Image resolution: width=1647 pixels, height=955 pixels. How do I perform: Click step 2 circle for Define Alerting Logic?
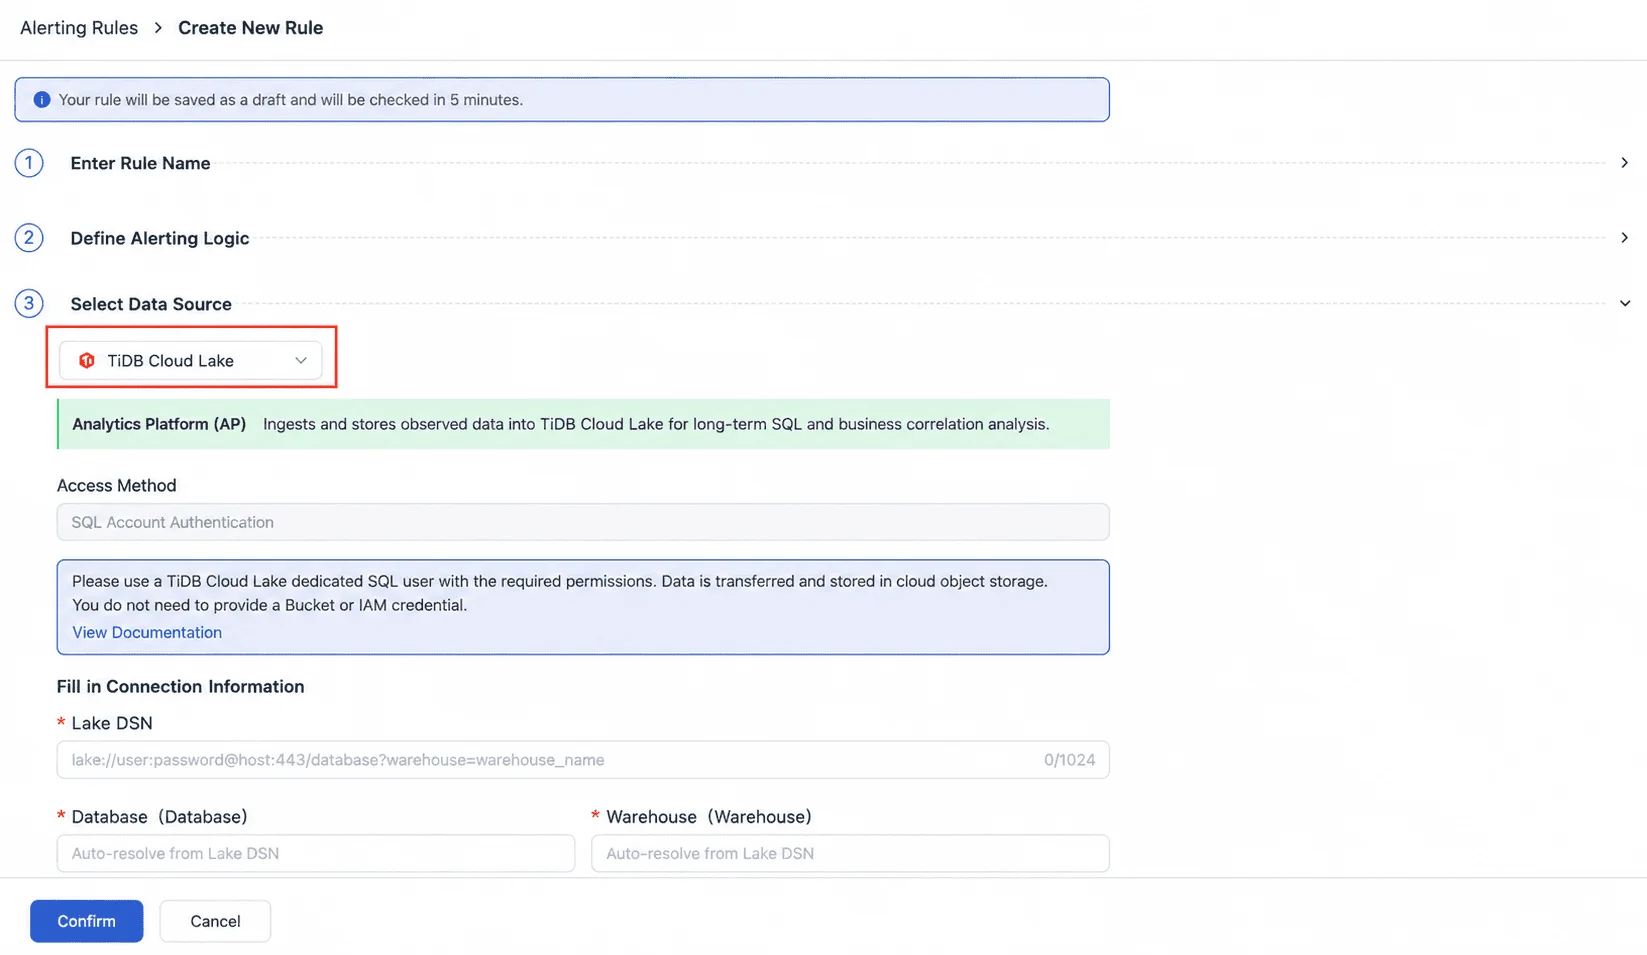[29, 238]
